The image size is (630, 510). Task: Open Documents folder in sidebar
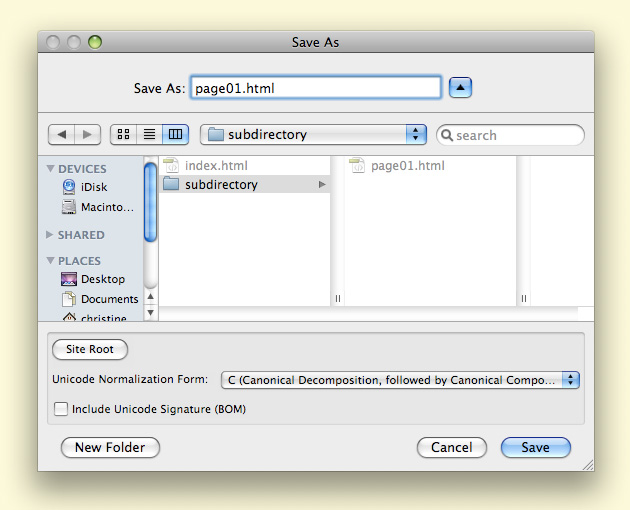108,299
